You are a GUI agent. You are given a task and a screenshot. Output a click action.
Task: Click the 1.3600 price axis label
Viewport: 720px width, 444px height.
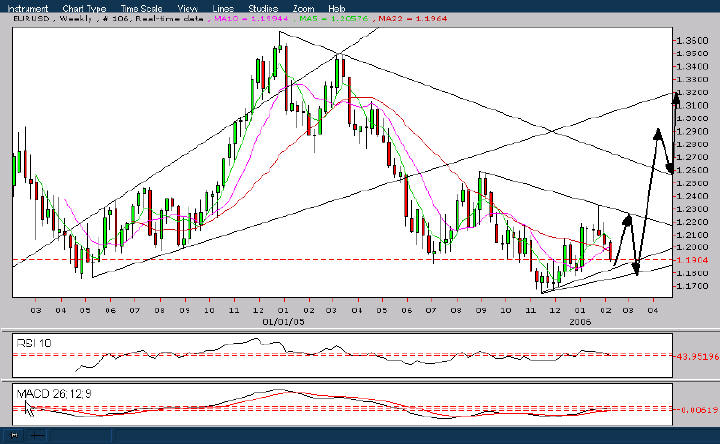tap(692, 40)
